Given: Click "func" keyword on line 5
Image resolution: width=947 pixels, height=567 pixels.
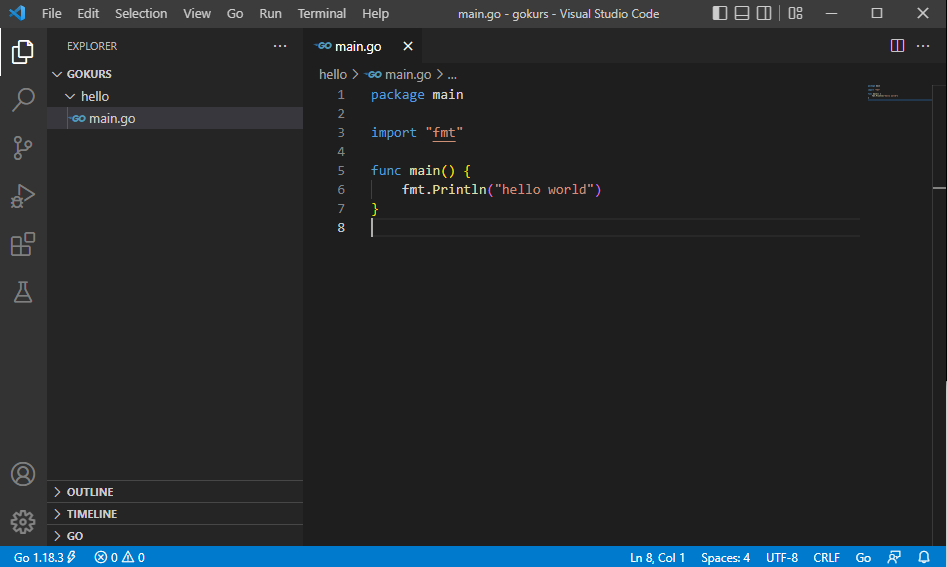Looking at the screenshot, I should tap(386, 171).
